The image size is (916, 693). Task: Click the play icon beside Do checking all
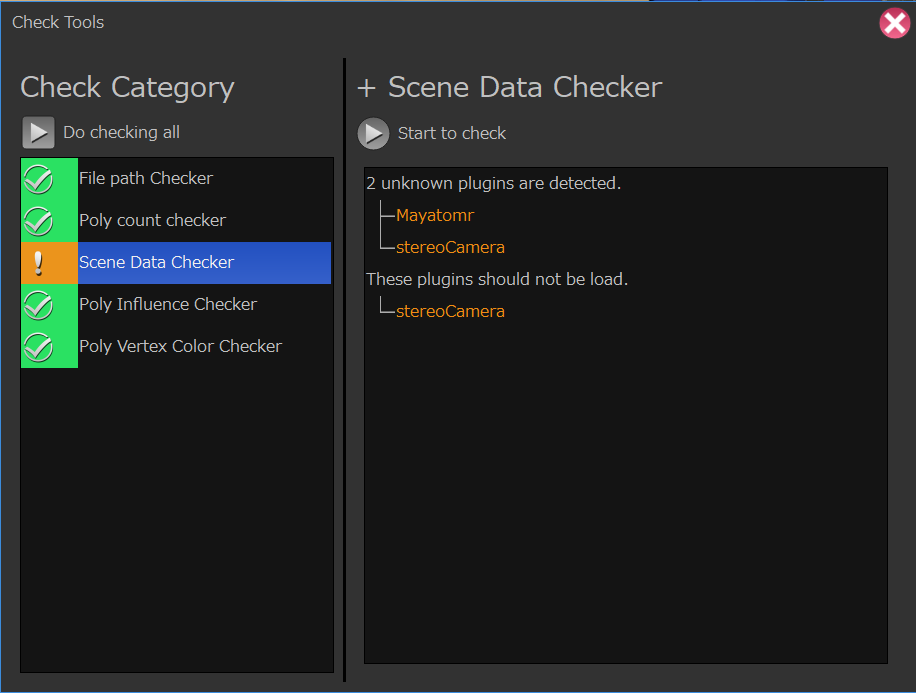coord(38,133)
